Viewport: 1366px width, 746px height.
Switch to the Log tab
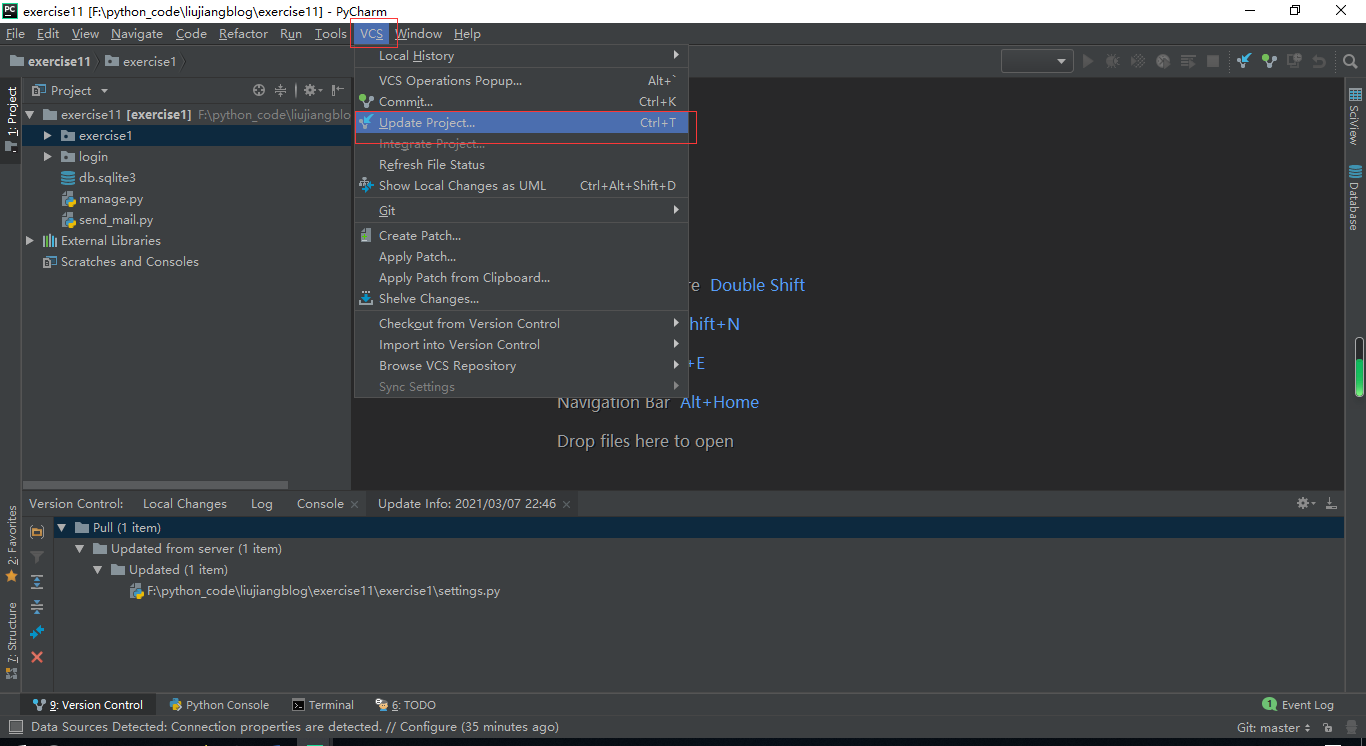pos(262,504)
